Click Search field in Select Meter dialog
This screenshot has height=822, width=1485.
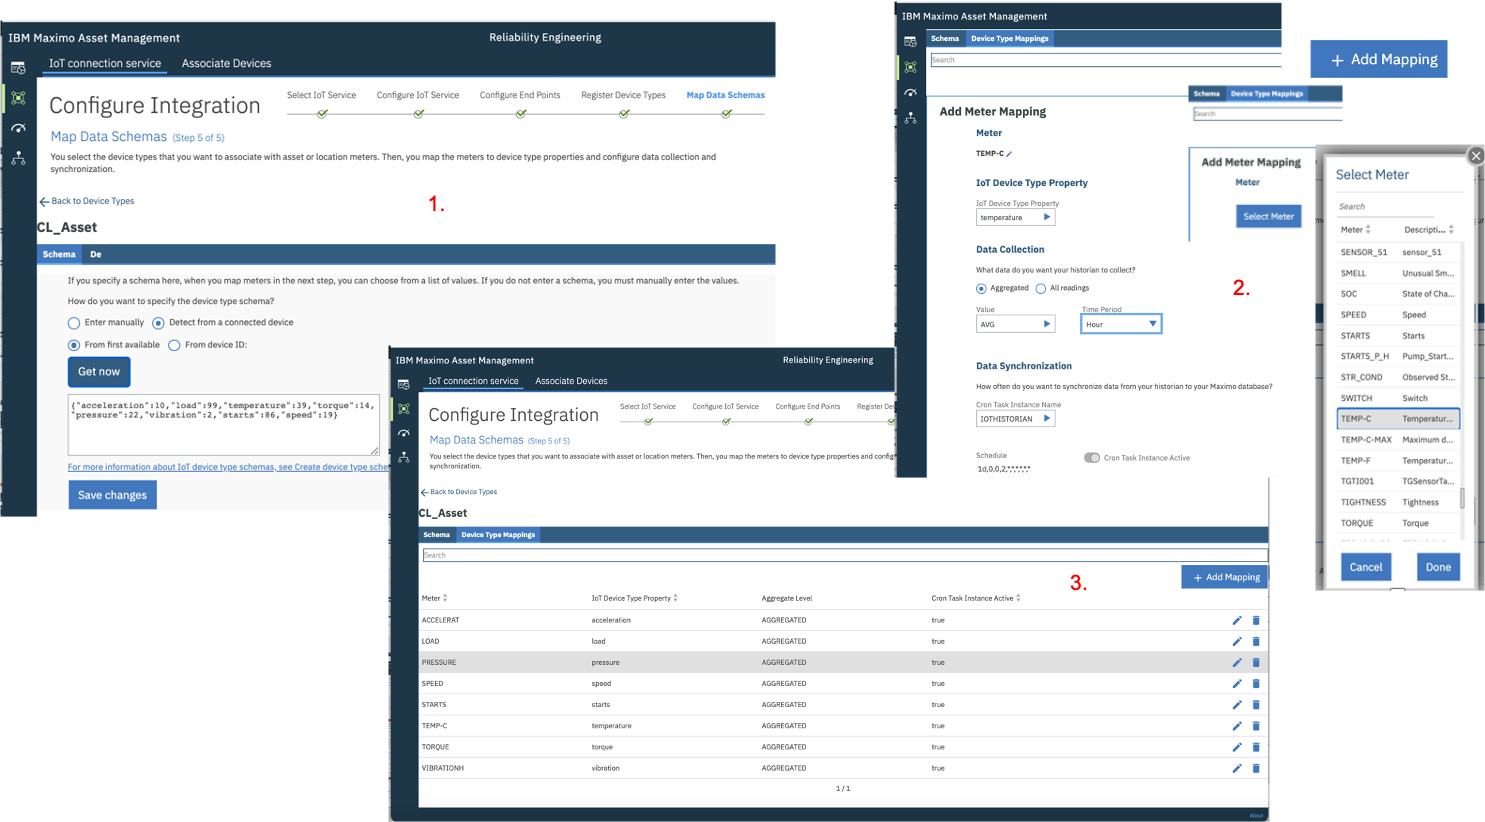1386,207
